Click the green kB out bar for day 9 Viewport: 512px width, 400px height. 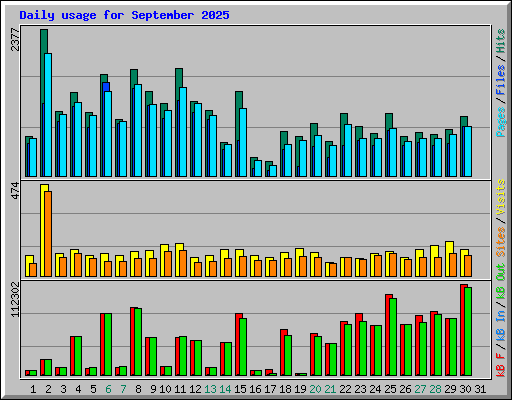pos(153,357)
